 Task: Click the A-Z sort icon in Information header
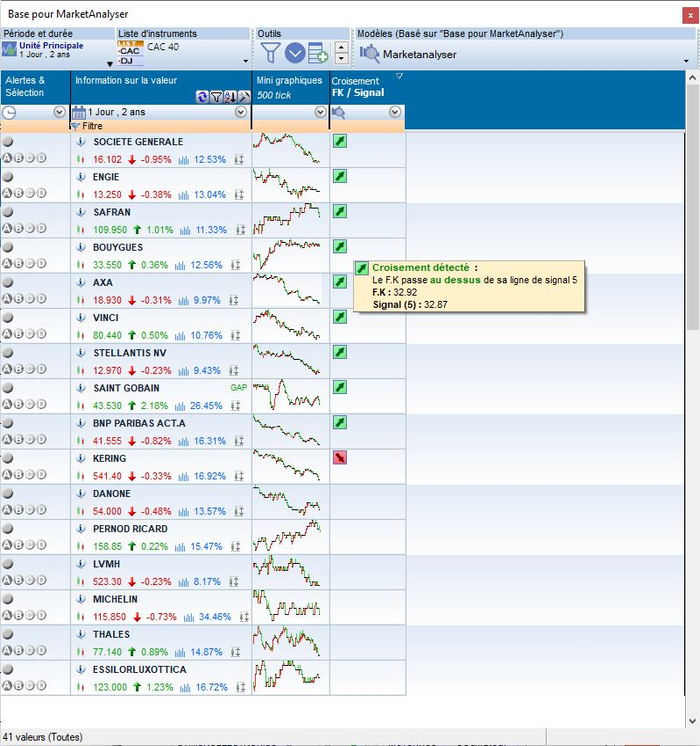230,97
